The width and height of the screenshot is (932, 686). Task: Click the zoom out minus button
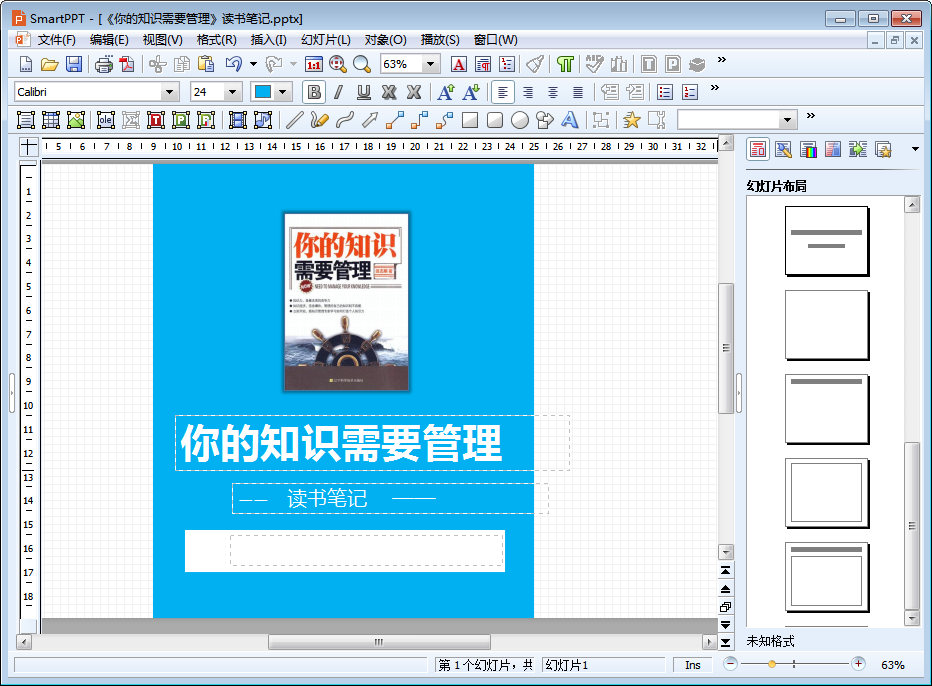point(731,664)
